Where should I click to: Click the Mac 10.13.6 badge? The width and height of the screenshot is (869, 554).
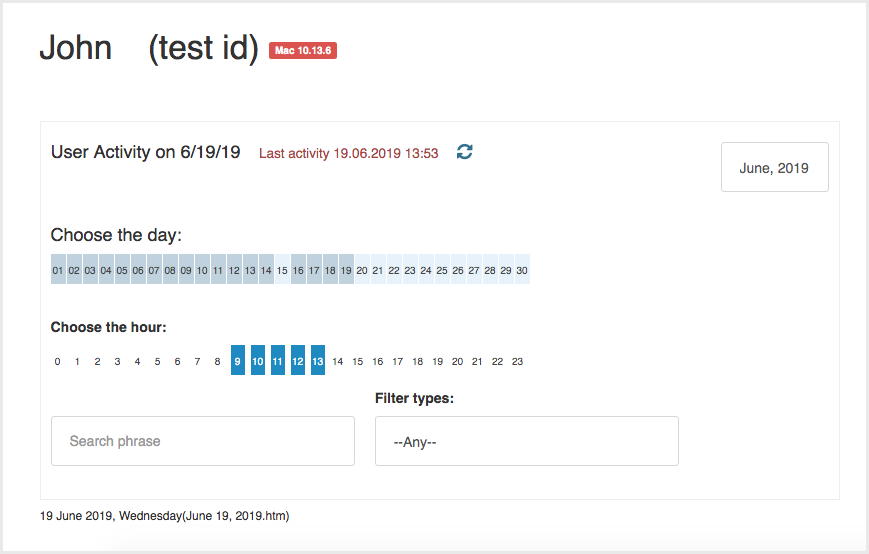click(303, 50)
